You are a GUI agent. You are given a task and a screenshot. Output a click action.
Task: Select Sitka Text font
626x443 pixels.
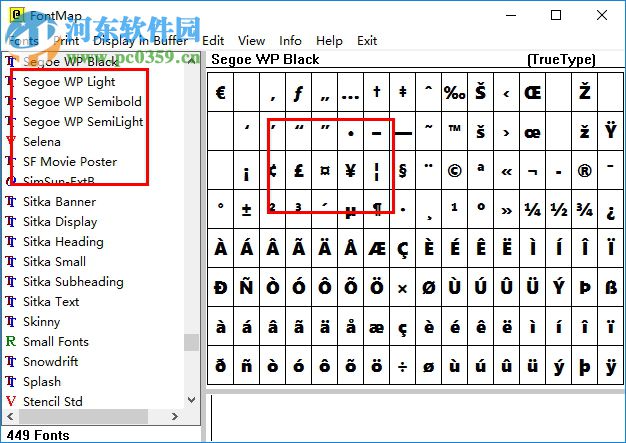[51, 301]
